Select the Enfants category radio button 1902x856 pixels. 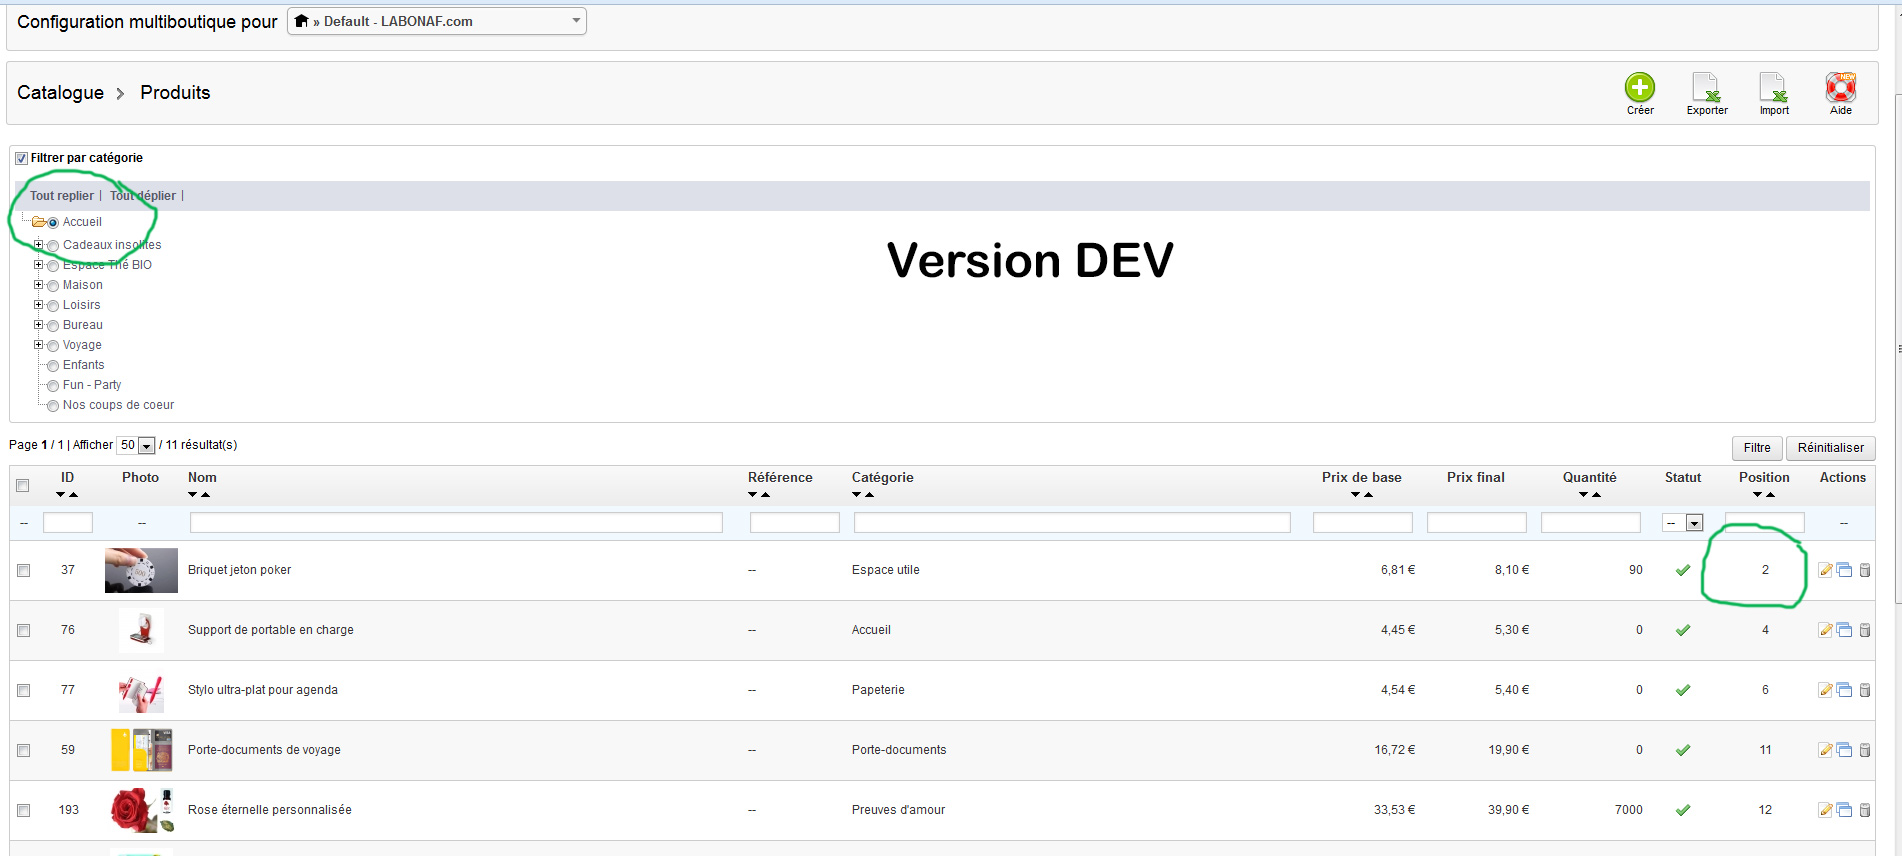(53, 366)
